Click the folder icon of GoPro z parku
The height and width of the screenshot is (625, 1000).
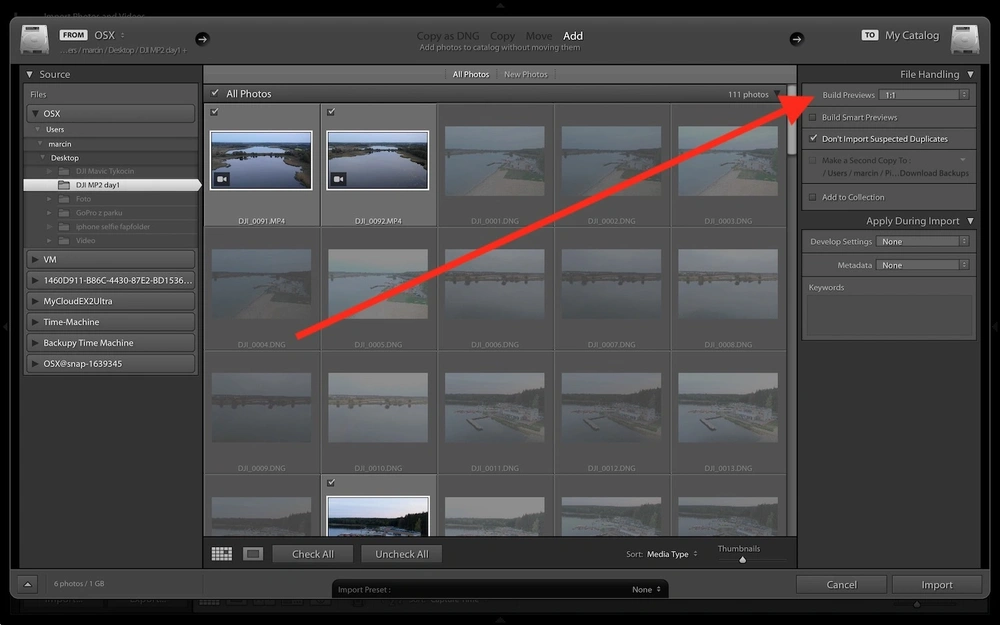(x=64, y=212)
